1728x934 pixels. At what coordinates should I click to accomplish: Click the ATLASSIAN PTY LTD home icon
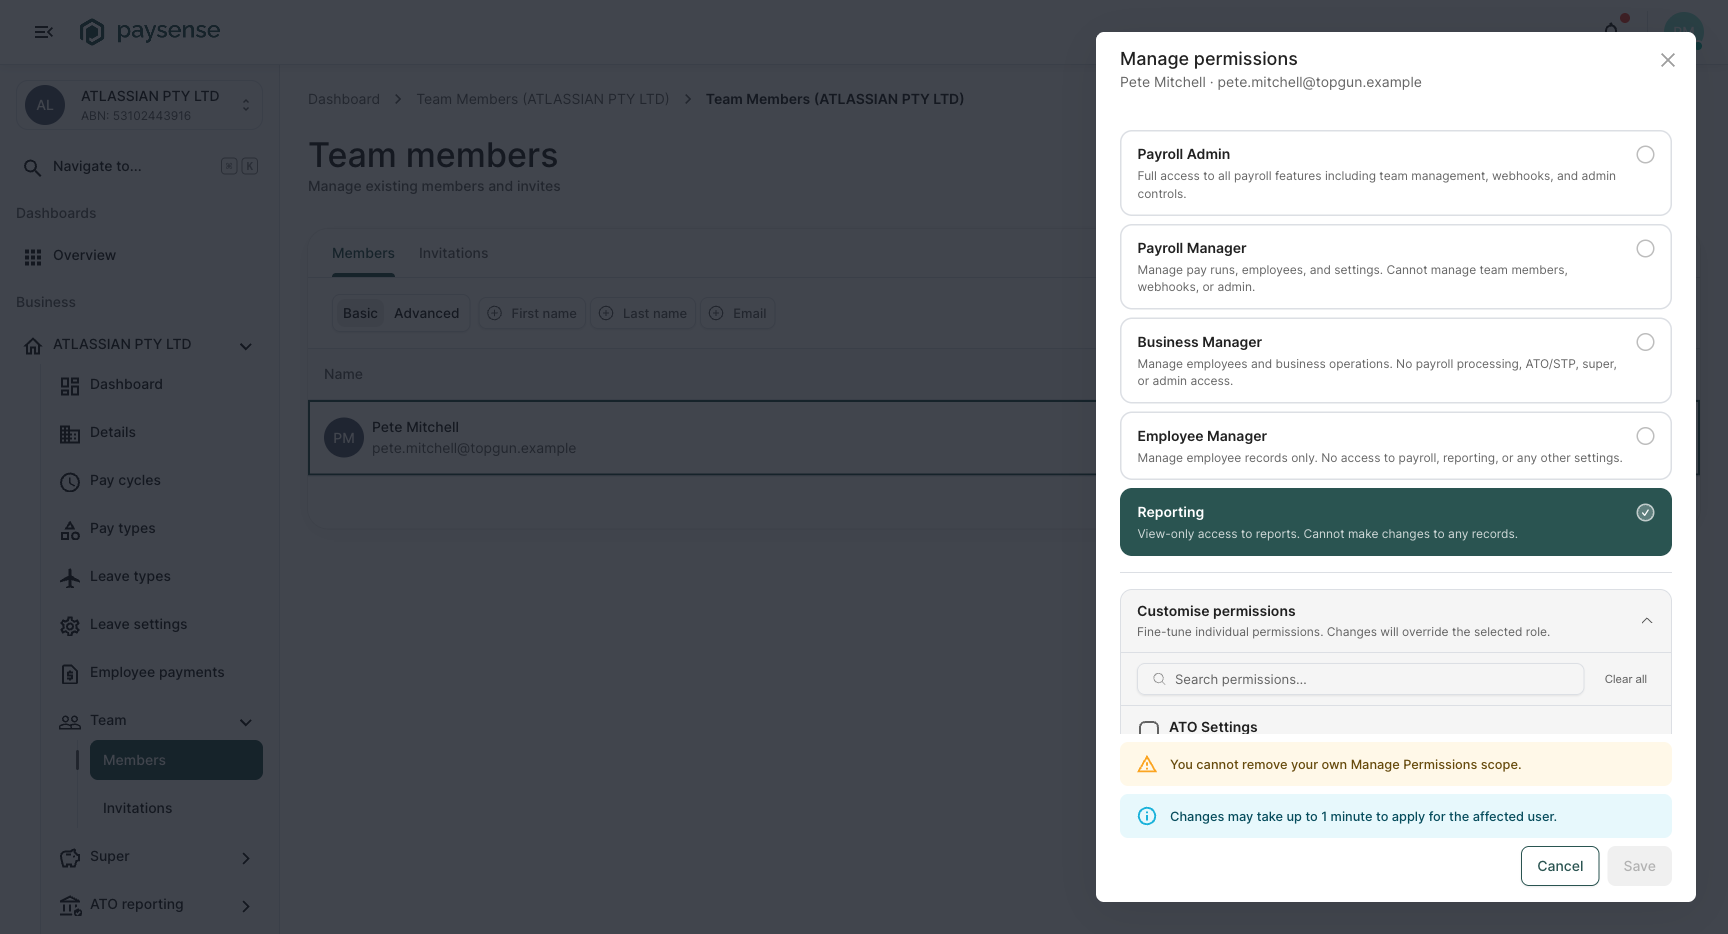coord(33,346)
